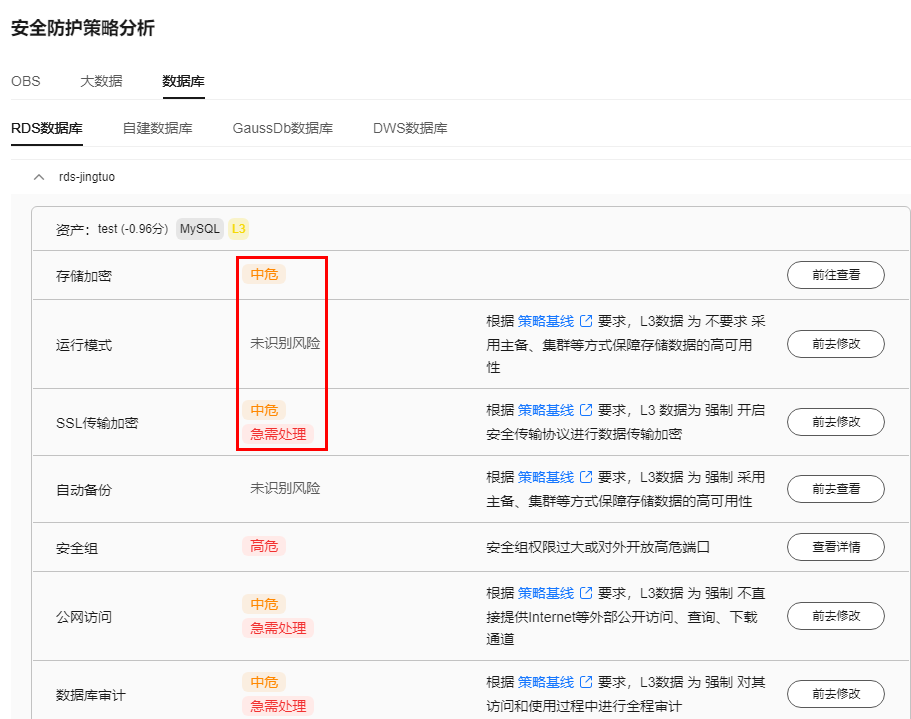Click the yellow L3 level tag
The image size is (911, 719).
(x=239, y=229)
